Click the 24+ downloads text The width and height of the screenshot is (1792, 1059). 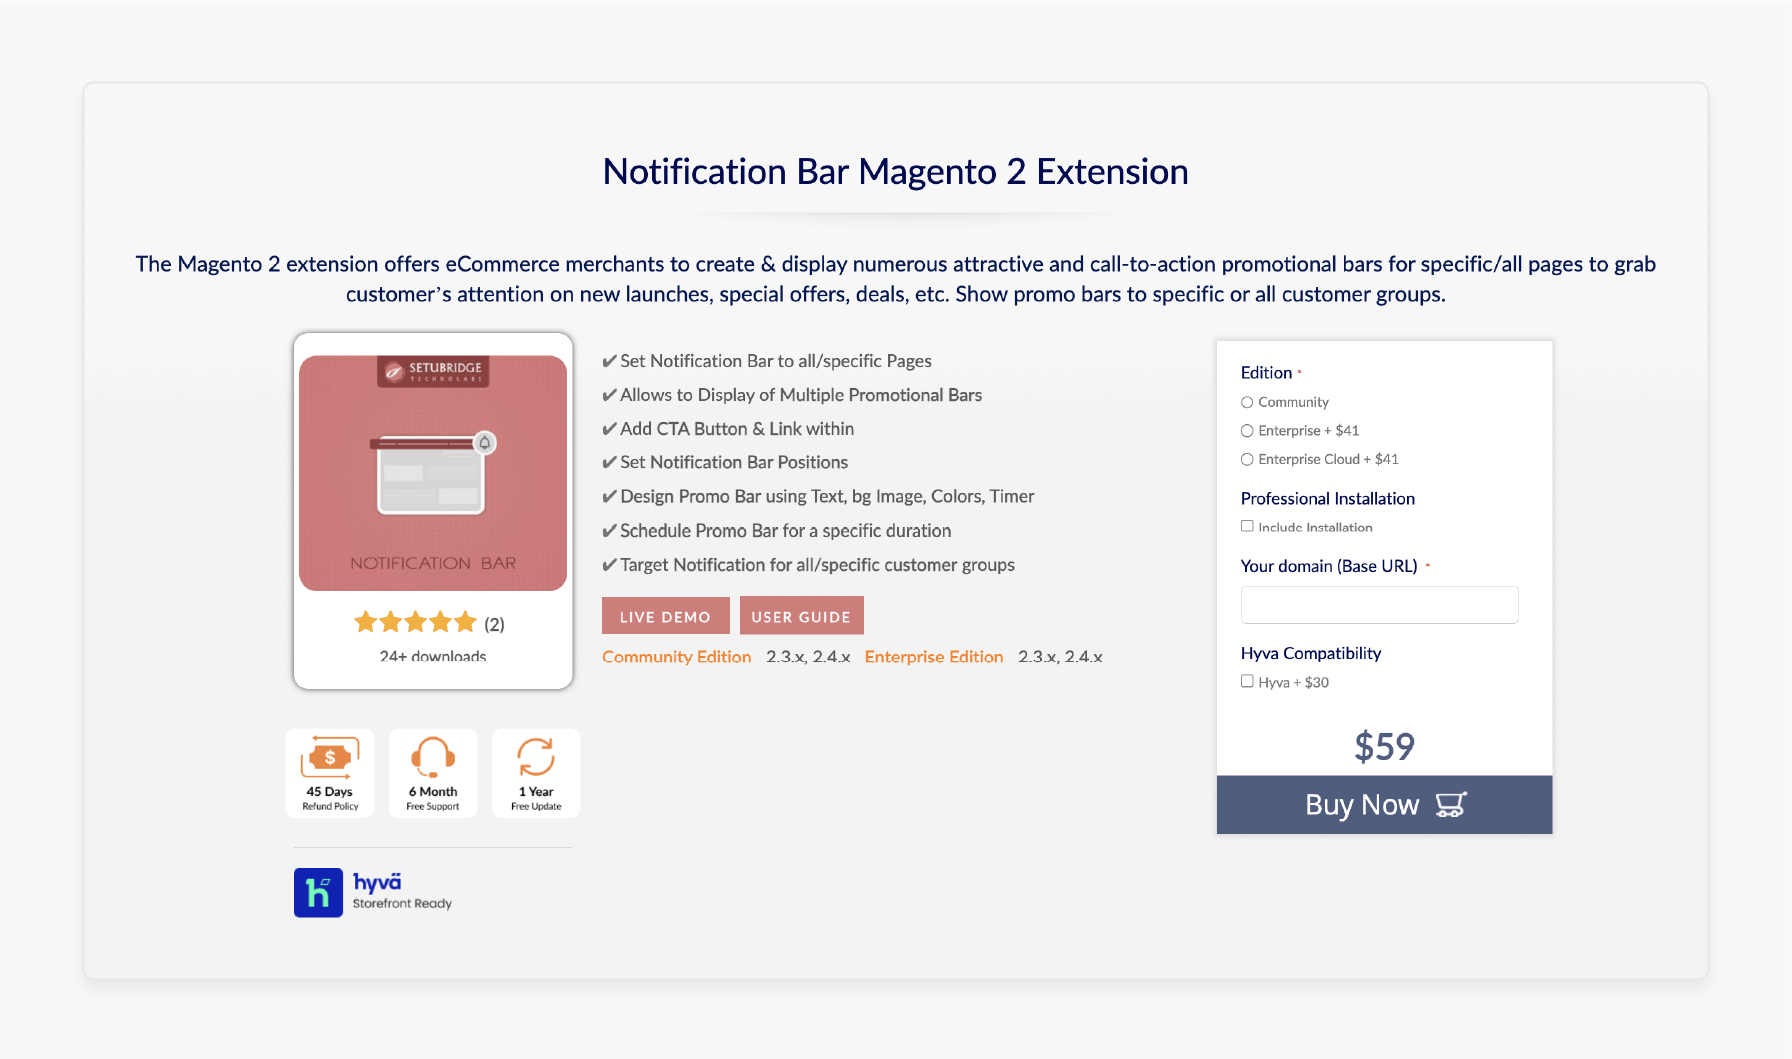click(433, 656)
